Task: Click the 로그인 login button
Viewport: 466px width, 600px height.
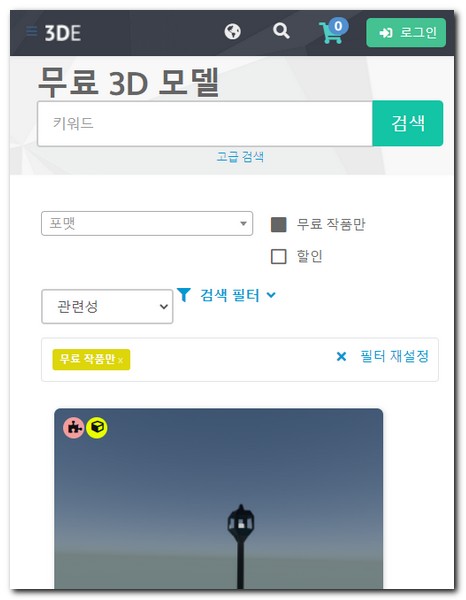Action: [406, 33]
